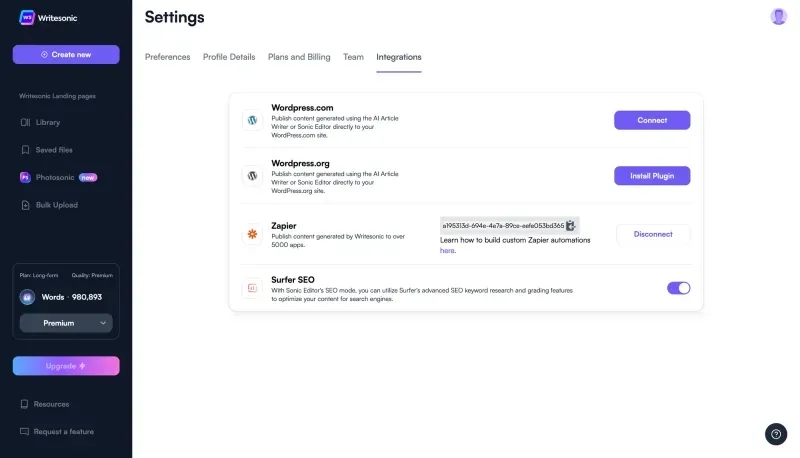Click the Resources icon

24,404
